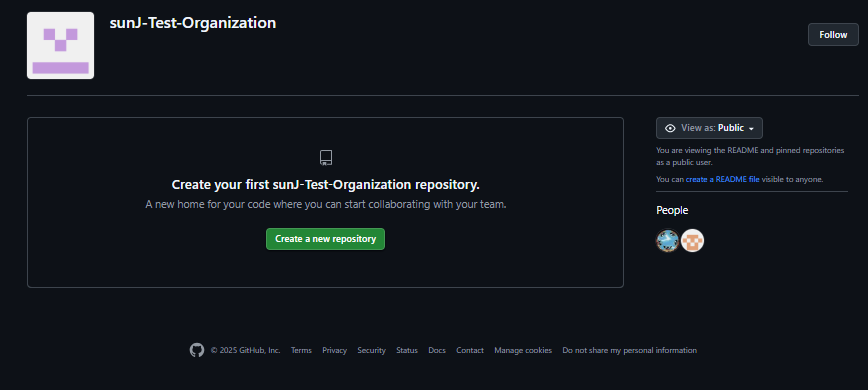This screenshot has width=868, height=390.
Task: Follow the sunJ-Test-Organization
Action: pyautogui.click(x=833, y=35)
